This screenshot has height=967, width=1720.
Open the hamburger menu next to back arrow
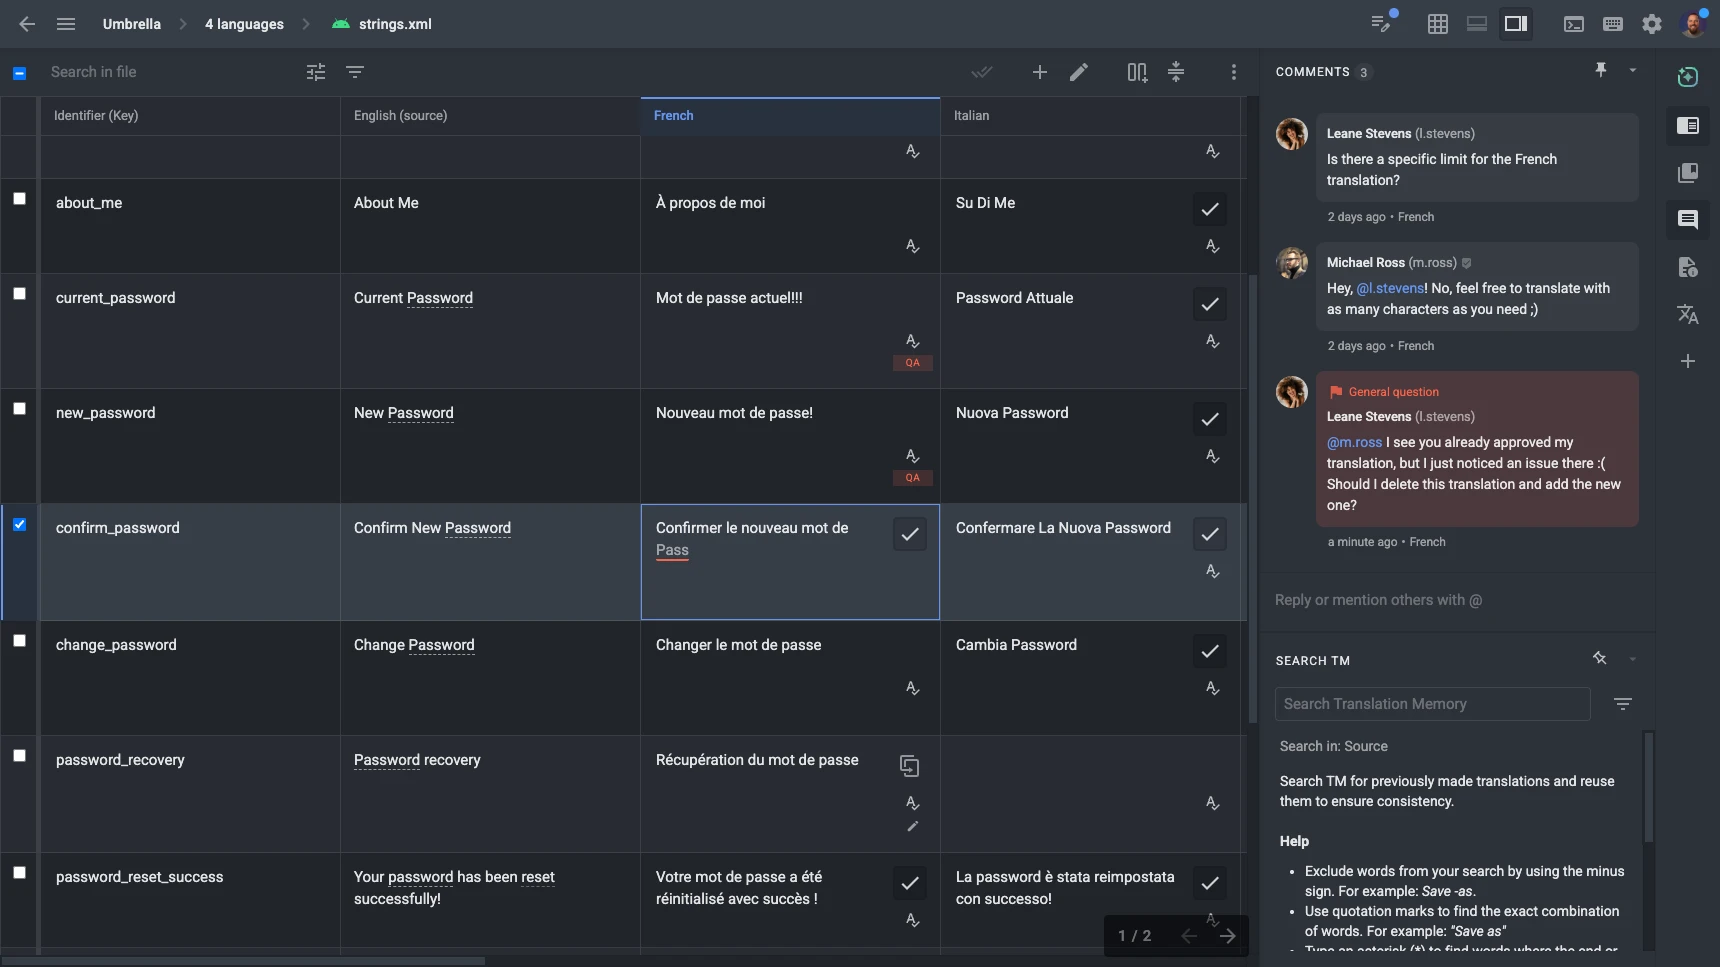pyautogui.click(x=66, y=24)
